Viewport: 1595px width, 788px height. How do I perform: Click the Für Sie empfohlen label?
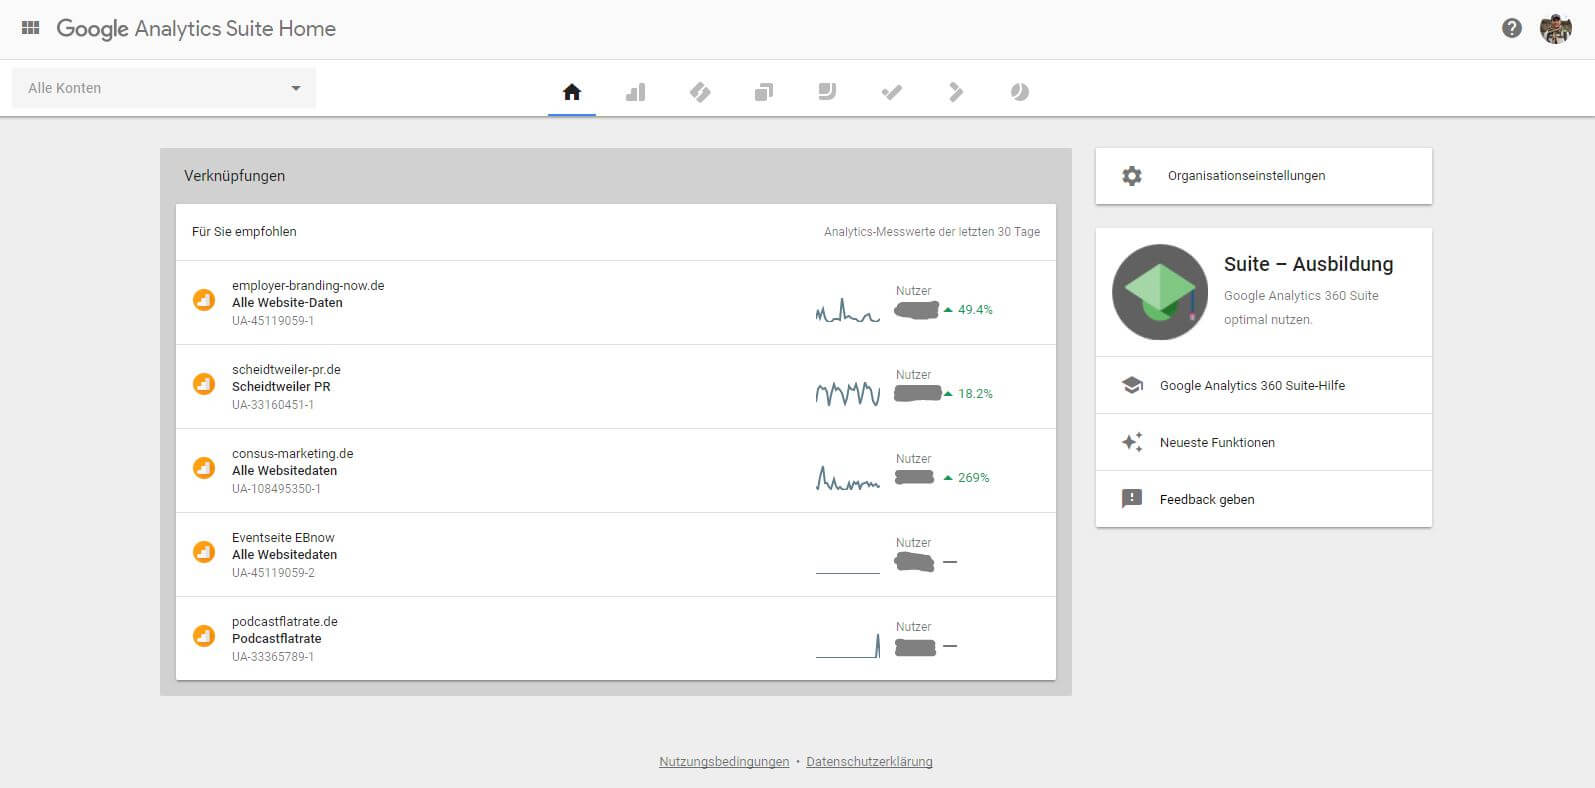(244, 232)
